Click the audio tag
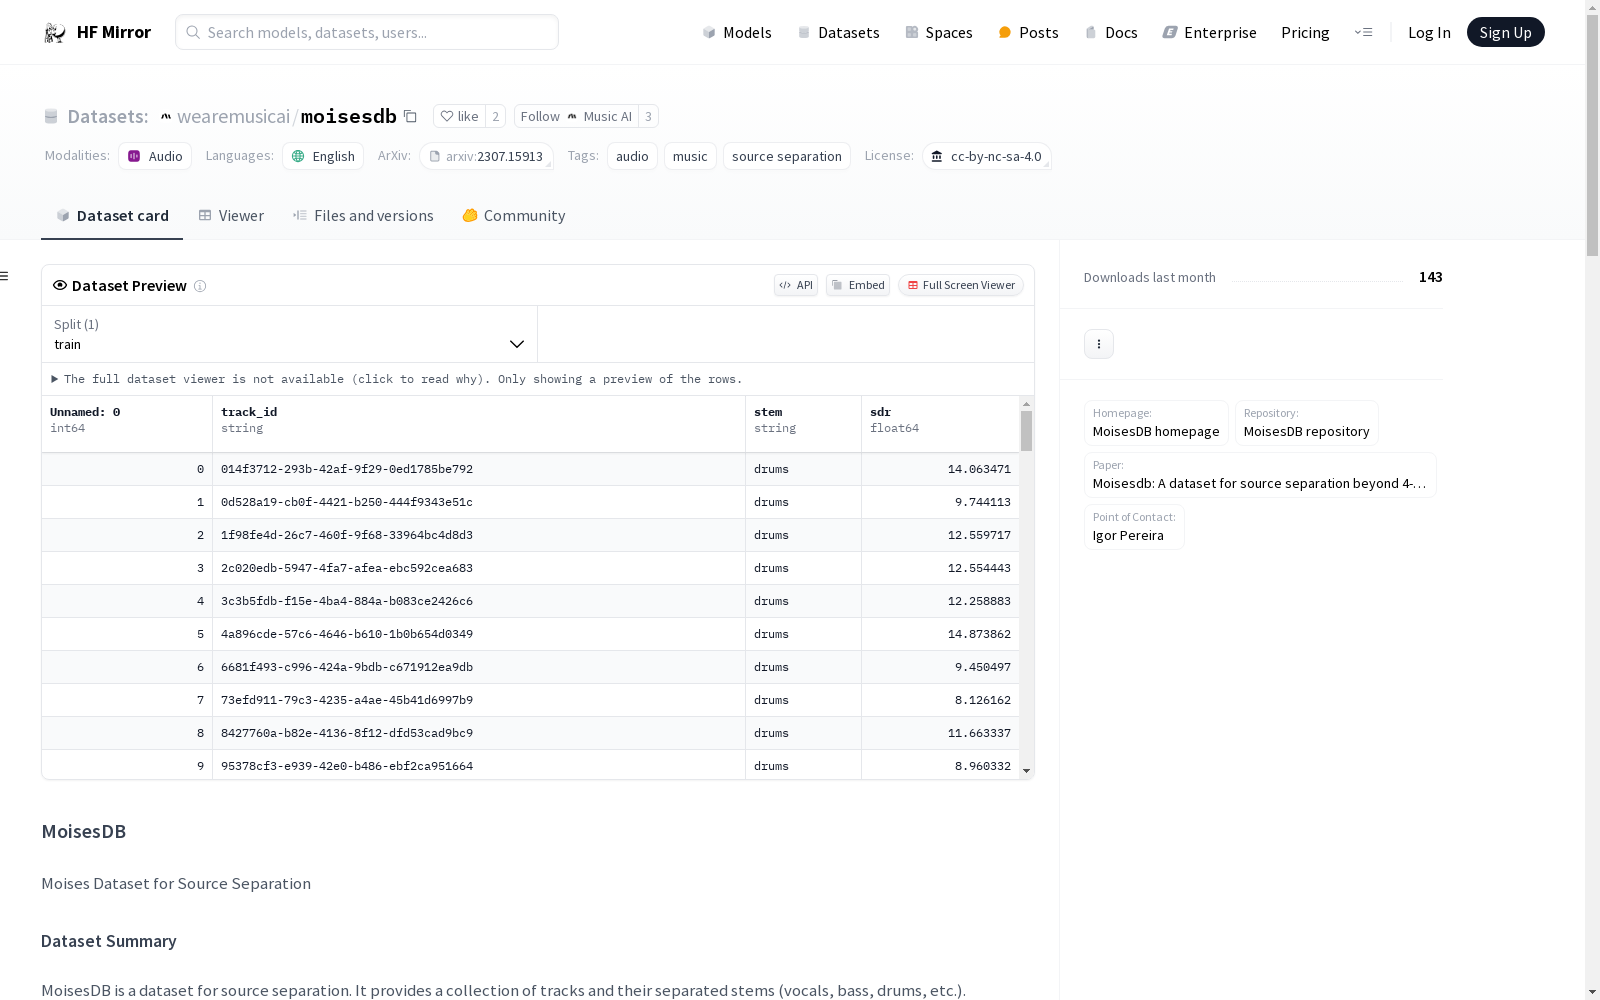 click(632, 156)
